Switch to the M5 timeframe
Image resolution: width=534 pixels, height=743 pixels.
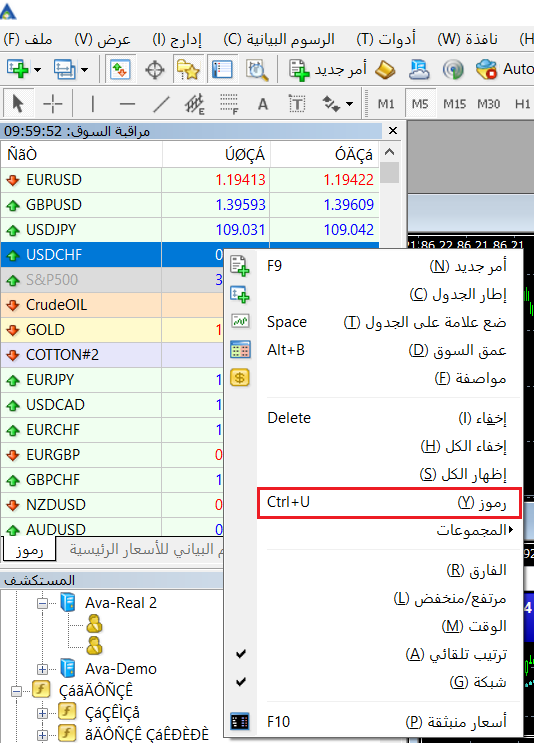point(420,103)
